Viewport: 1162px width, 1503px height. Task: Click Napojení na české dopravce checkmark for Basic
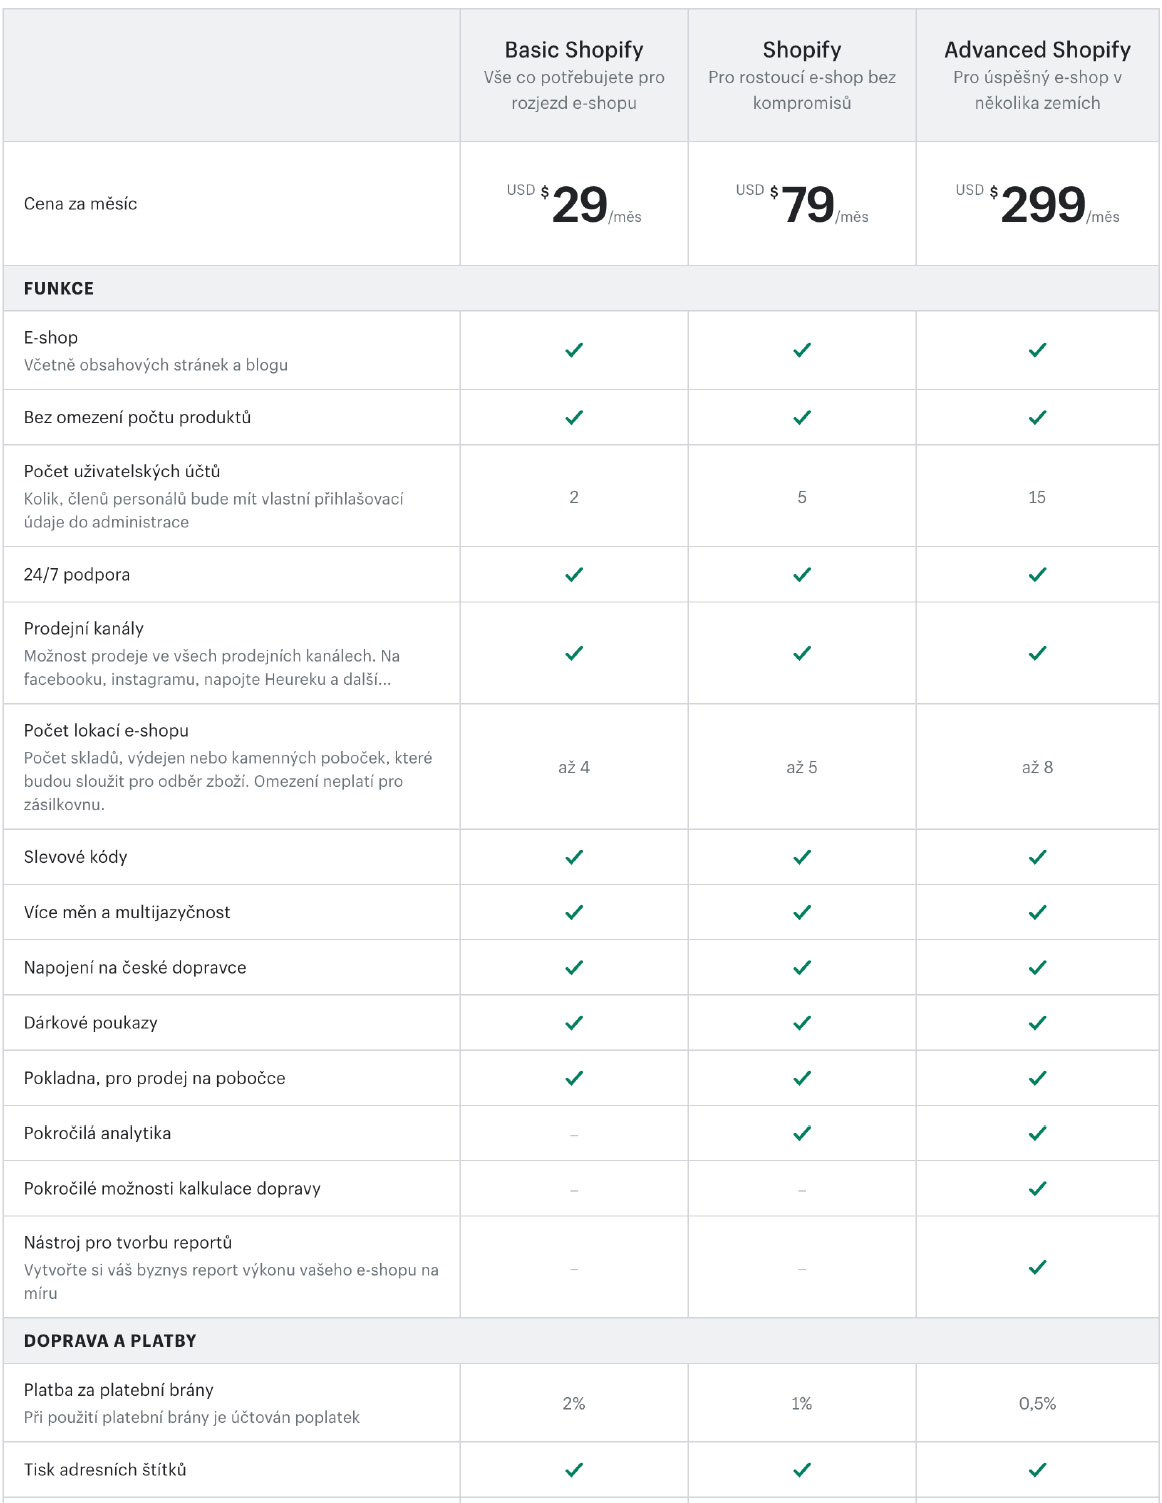pyautogui.click(x=574, y=968)
